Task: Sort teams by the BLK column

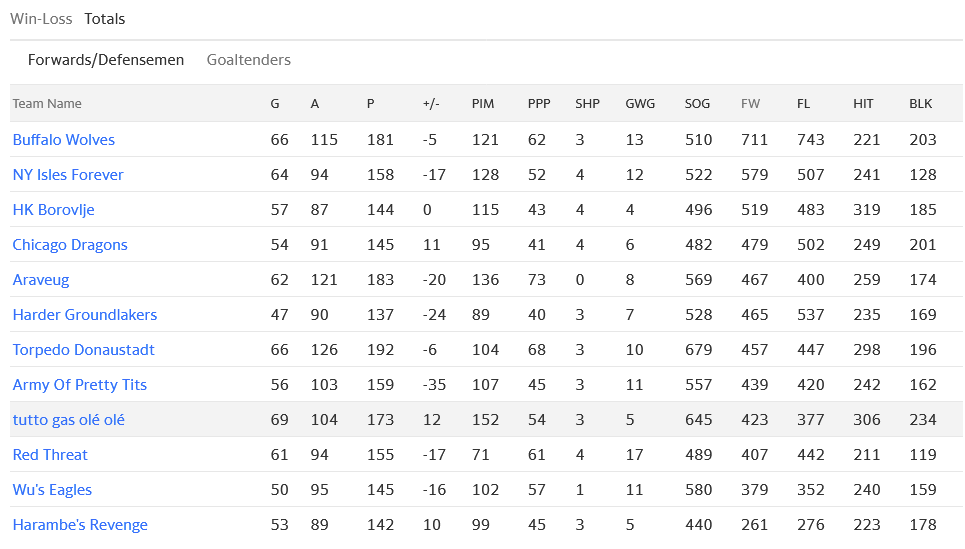Action: 920,104
